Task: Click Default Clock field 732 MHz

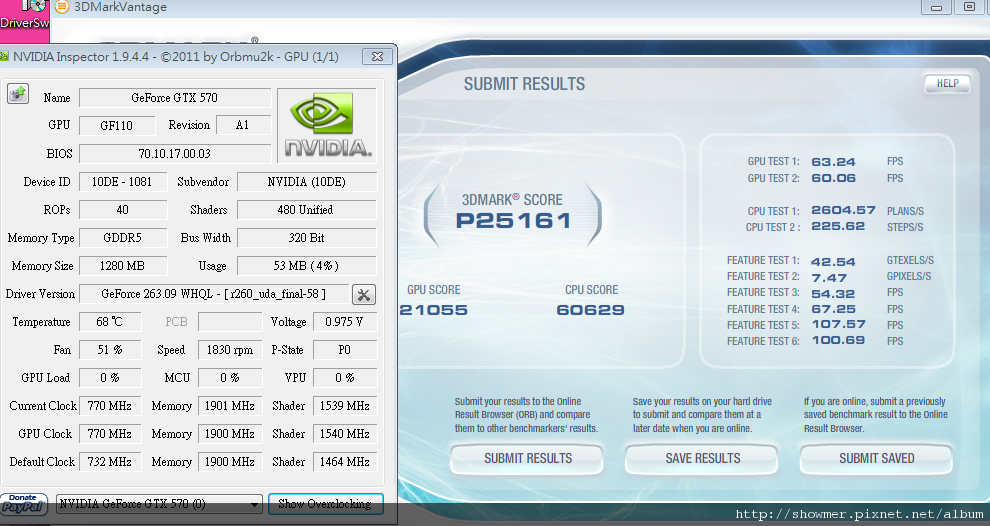Action: click(110, 462)
